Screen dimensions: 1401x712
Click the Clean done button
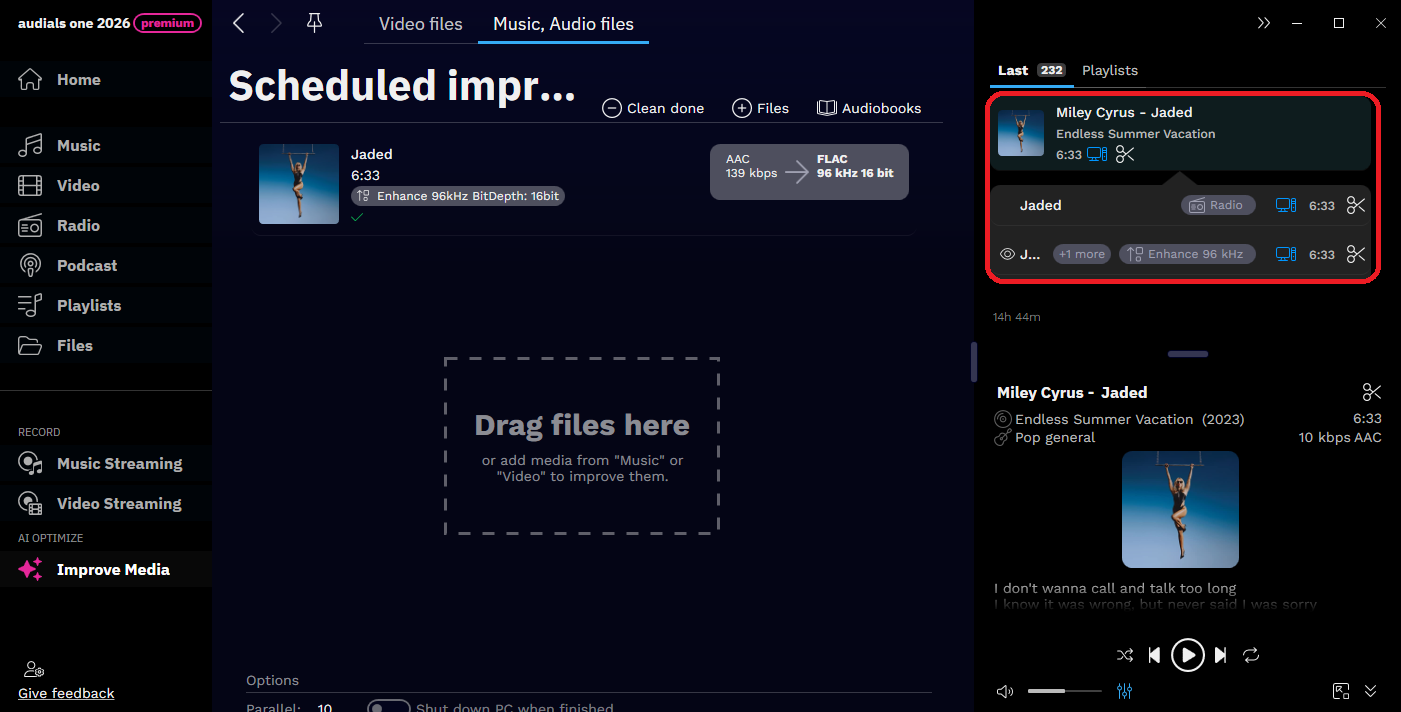652,107
